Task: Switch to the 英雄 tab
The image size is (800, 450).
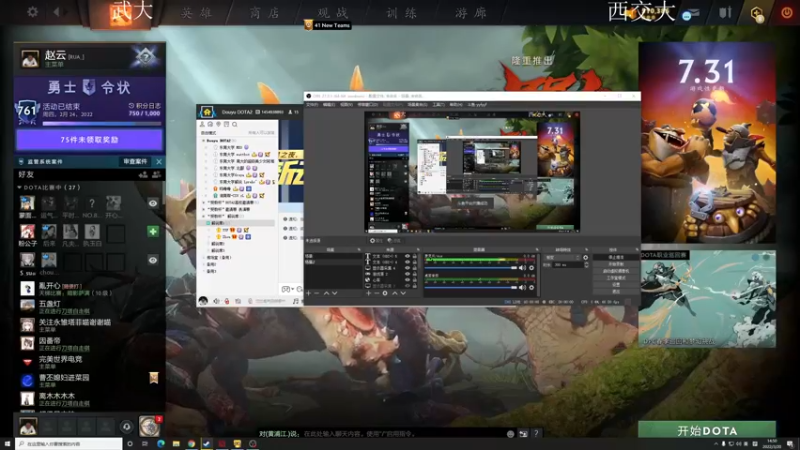Action: 196,13
